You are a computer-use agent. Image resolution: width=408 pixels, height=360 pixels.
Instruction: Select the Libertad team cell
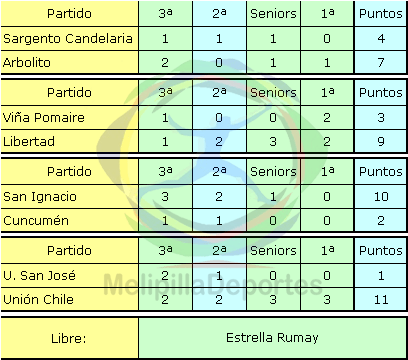tap(69, 141)
